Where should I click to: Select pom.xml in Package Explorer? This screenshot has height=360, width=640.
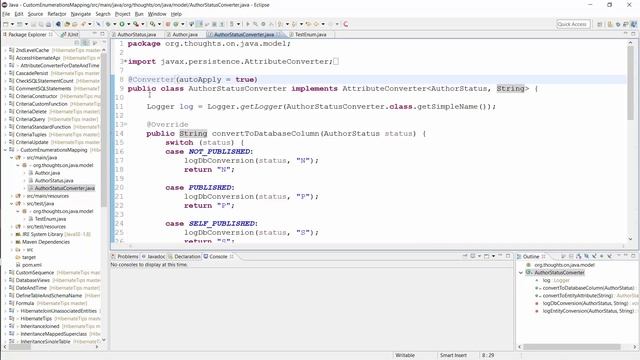click(32, 265)
